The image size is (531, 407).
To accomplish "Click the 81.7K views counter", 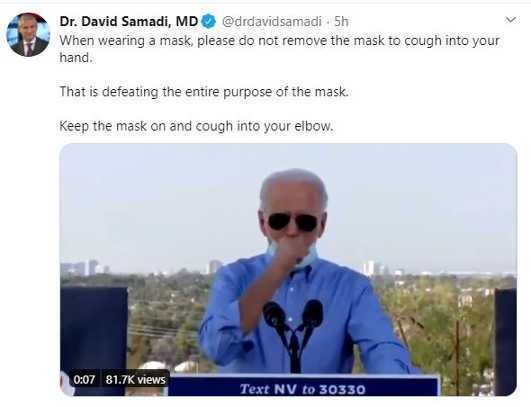I will click(x=135, y=380).
